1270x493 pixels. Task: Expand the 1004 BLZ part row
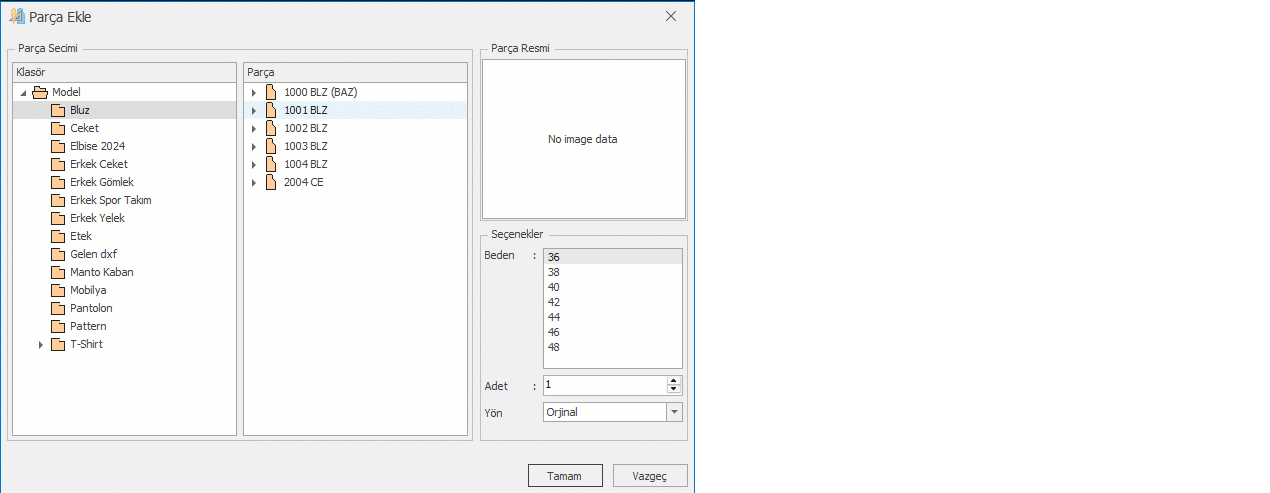click(254, 164)
